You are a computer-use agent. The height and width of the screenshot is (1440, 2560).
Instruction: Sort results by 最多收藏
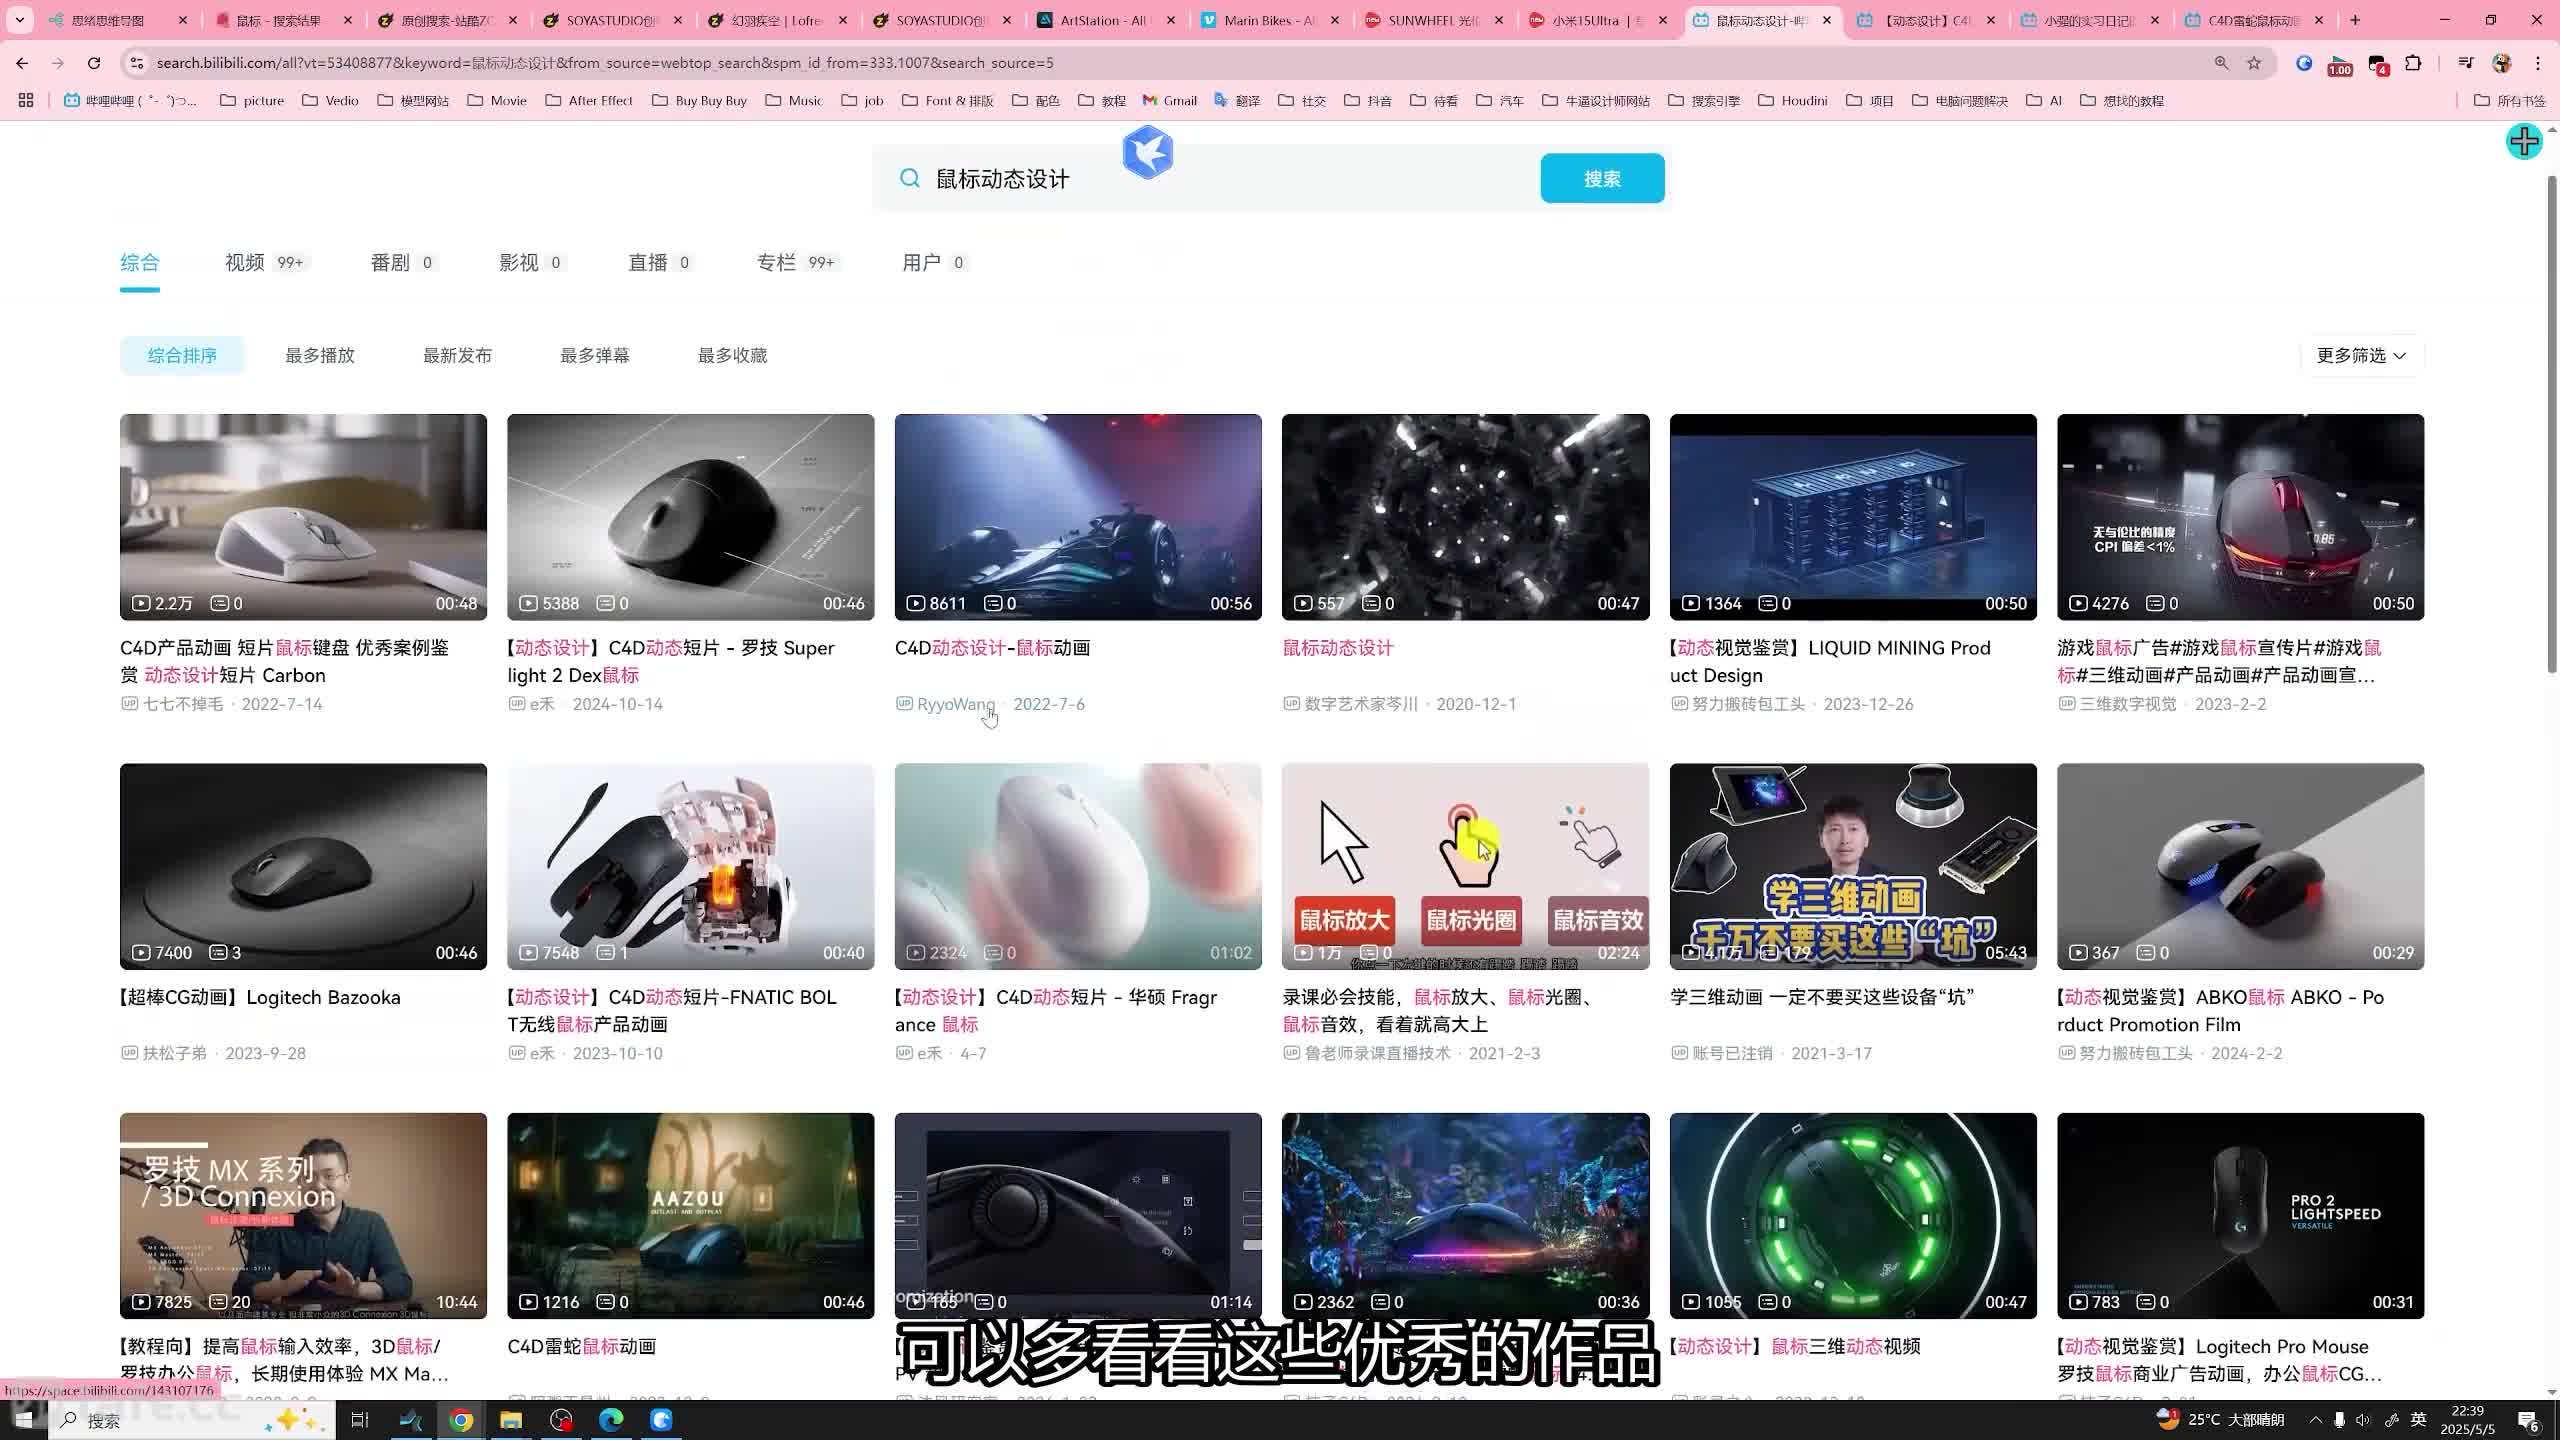tap(733, 355)
